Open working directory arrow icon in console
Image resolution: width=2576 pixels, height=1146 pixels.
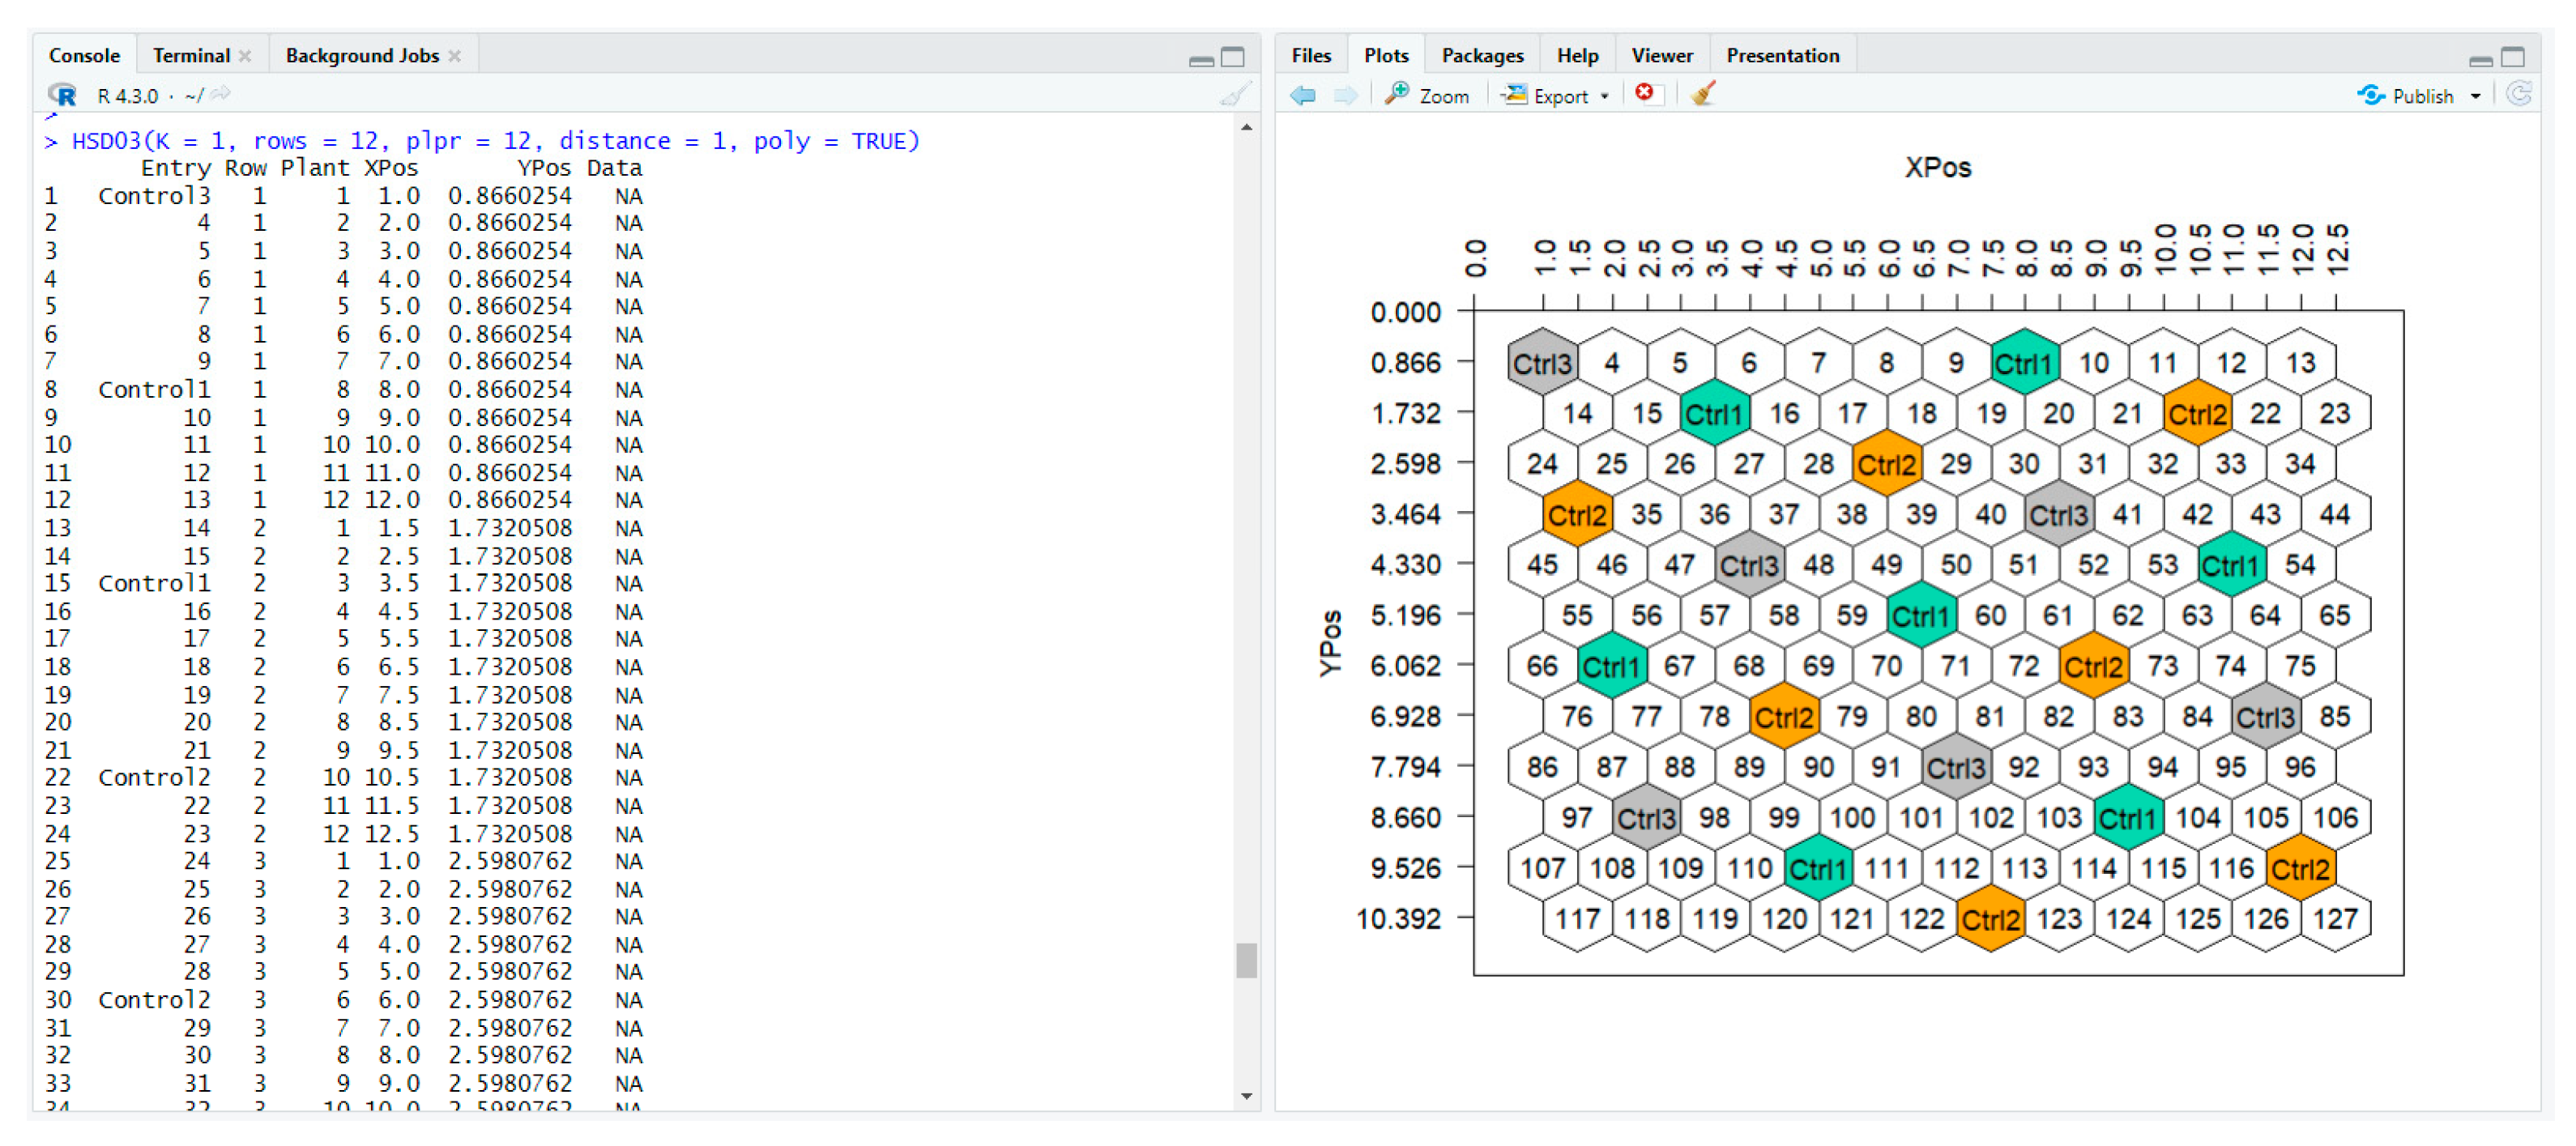(222, 95)
